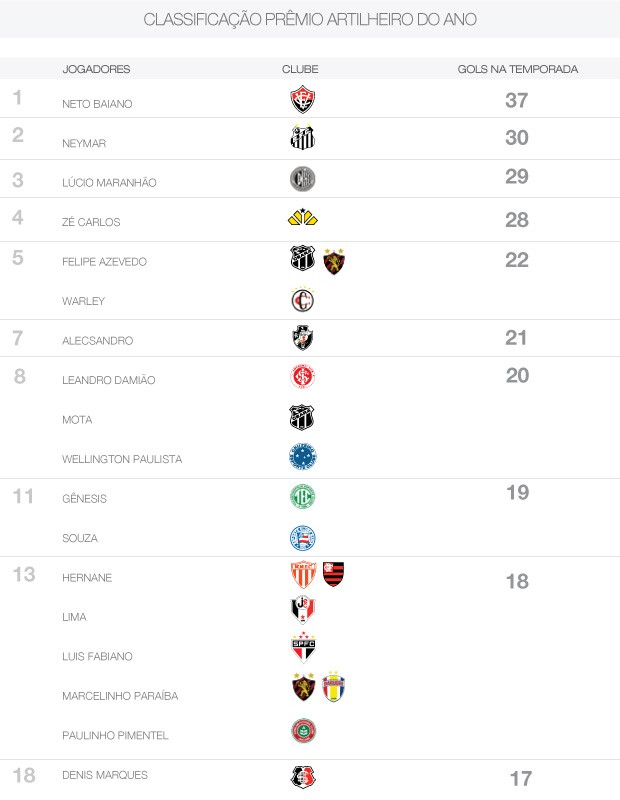The image size is (620, 800).
Task: Click the Internacional crest beside Leandro Damião
Action: pos(303,377)
